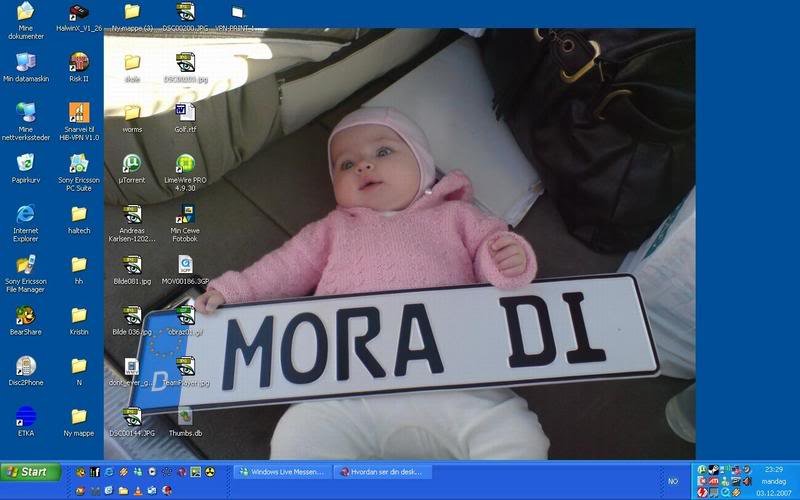
Task: Click the Start button
Action: [28, 472]
